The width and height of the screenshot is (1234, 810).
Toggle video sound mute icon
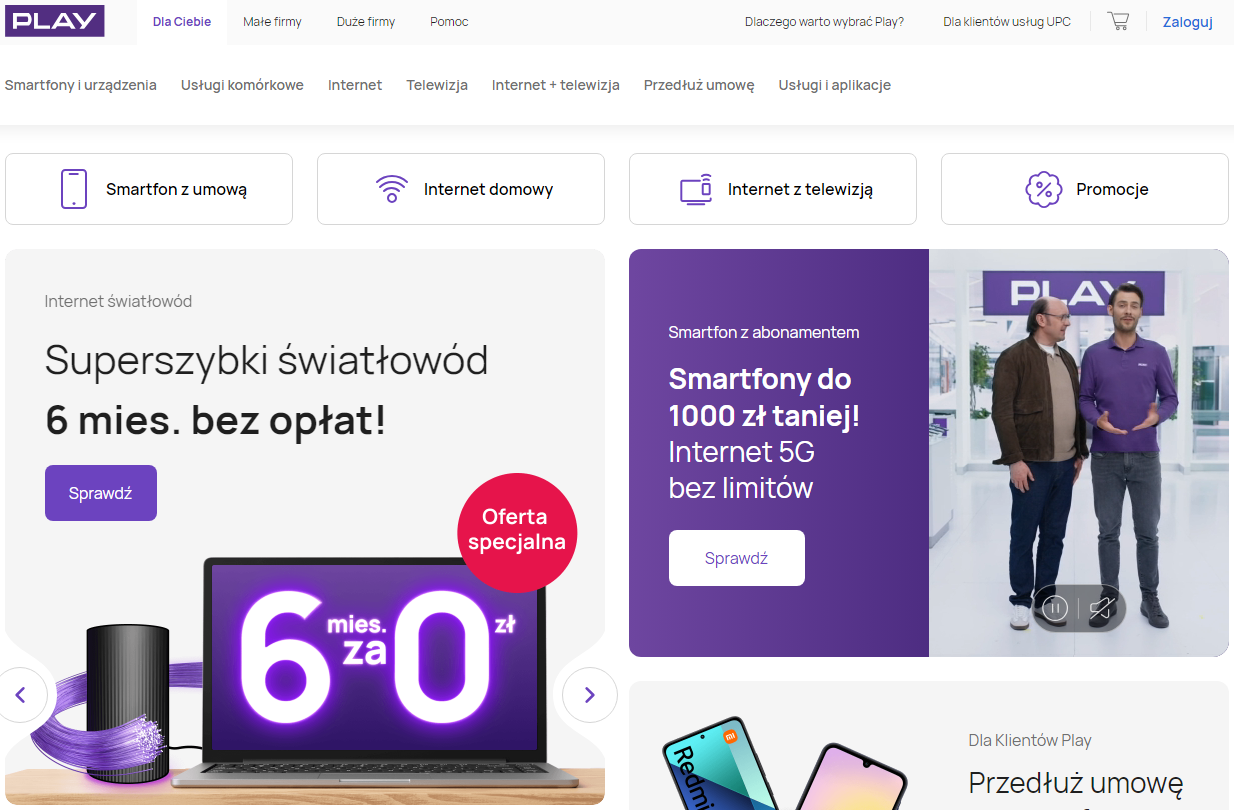[1101, 608]
